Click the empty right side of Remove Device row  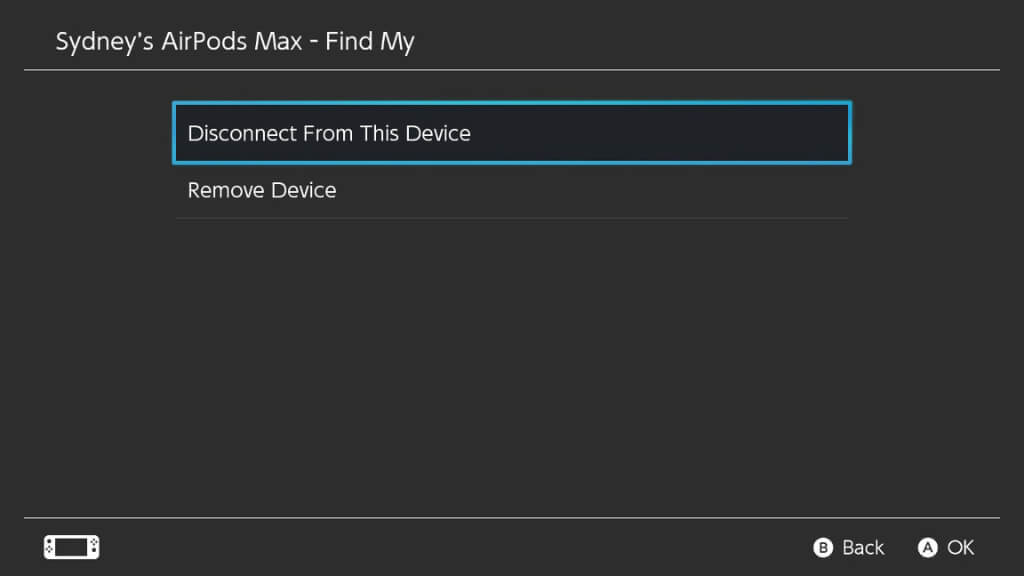[700, 190]
